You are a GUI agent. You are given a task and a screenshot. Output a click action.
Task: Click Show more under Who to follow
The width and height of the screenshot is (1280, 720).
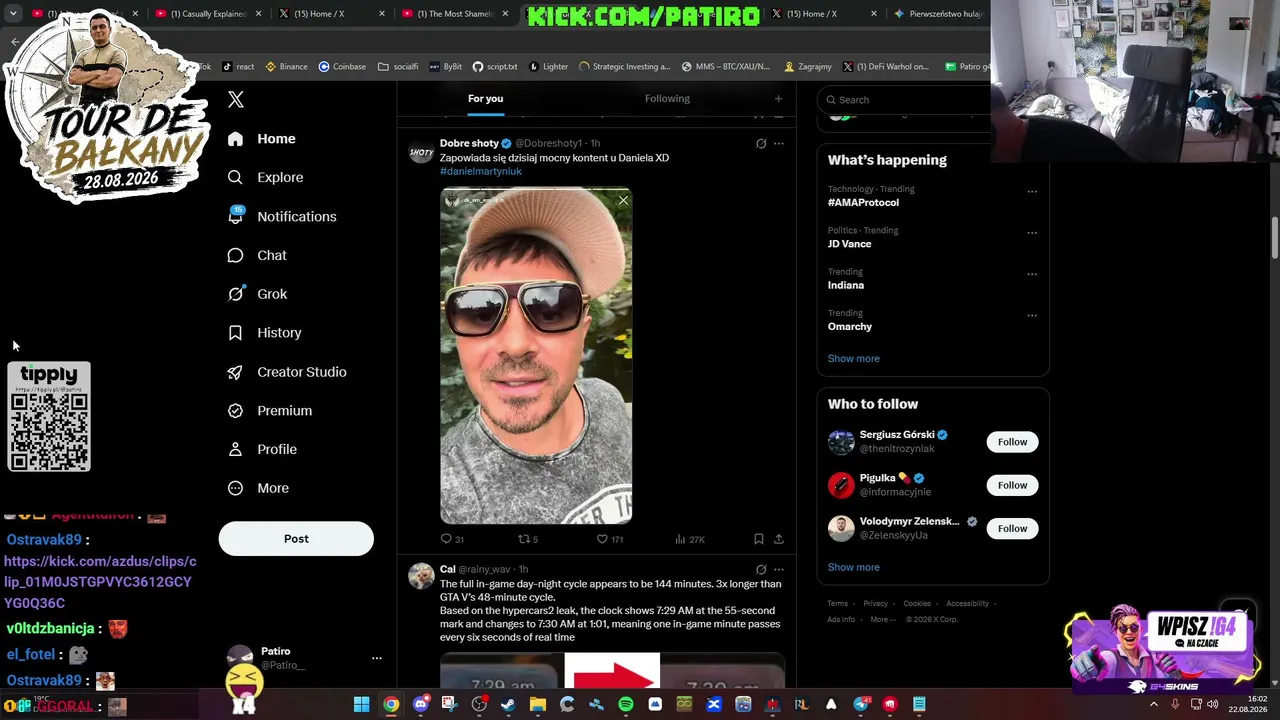coord(854,567)
